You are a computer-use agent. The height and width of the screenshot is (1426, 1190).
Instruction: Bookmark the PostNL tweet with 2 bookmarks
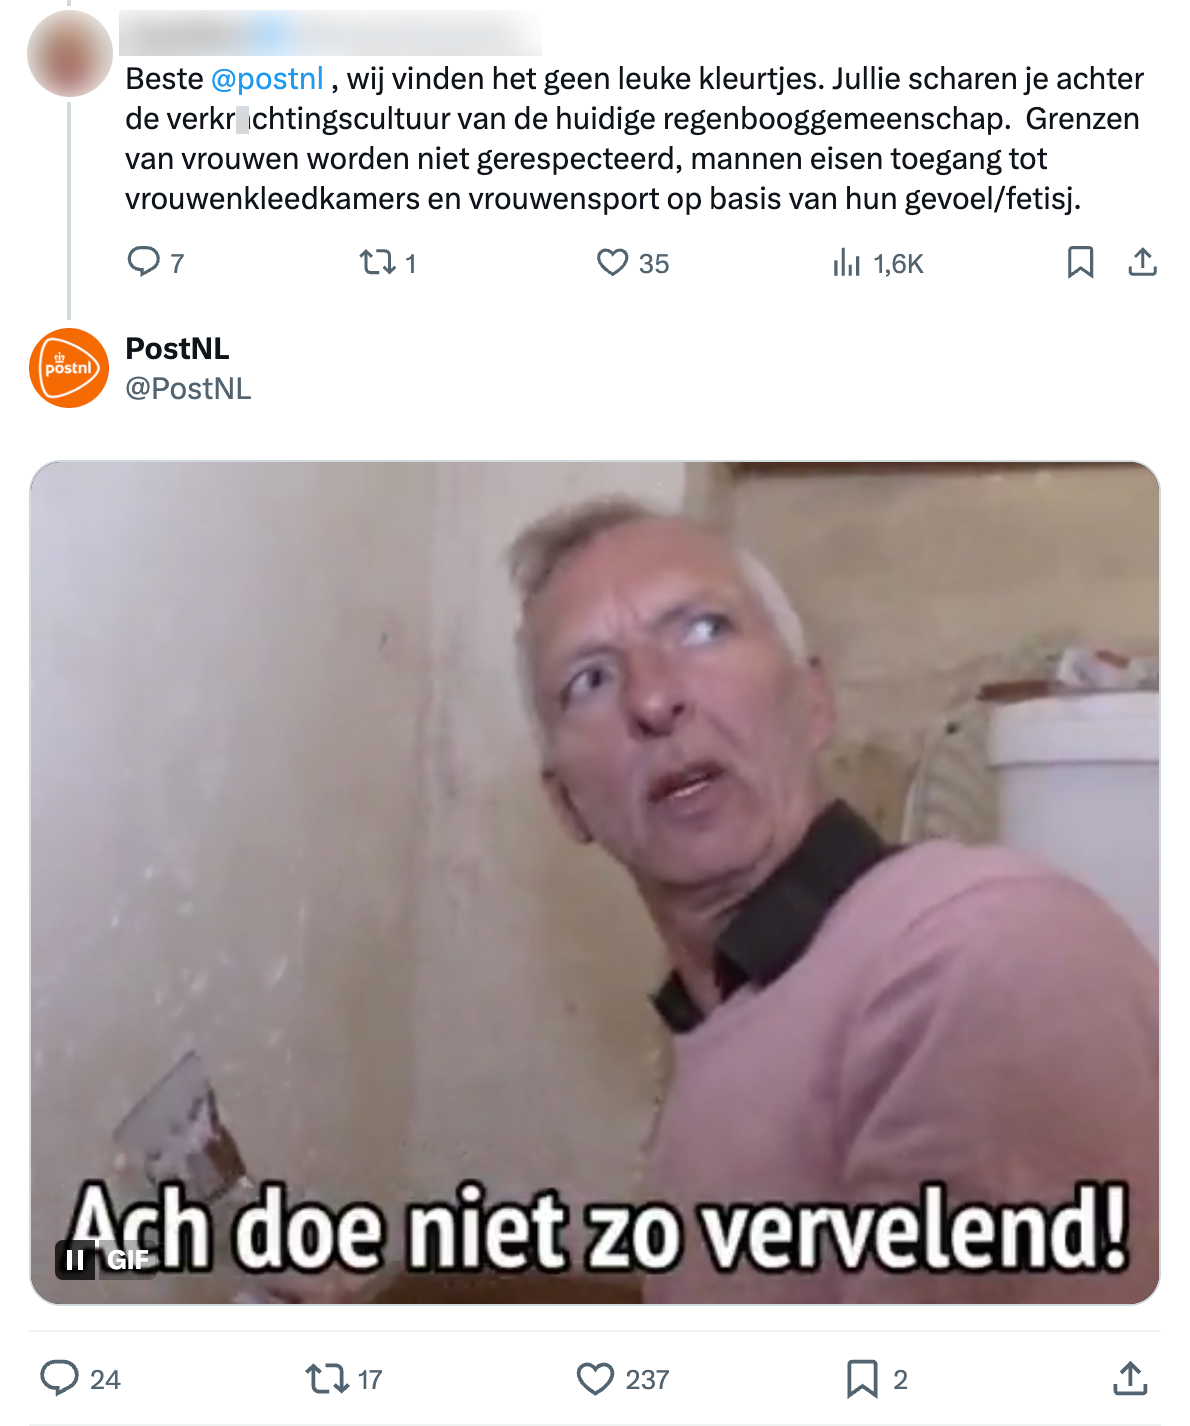[x=877, y=1379]
